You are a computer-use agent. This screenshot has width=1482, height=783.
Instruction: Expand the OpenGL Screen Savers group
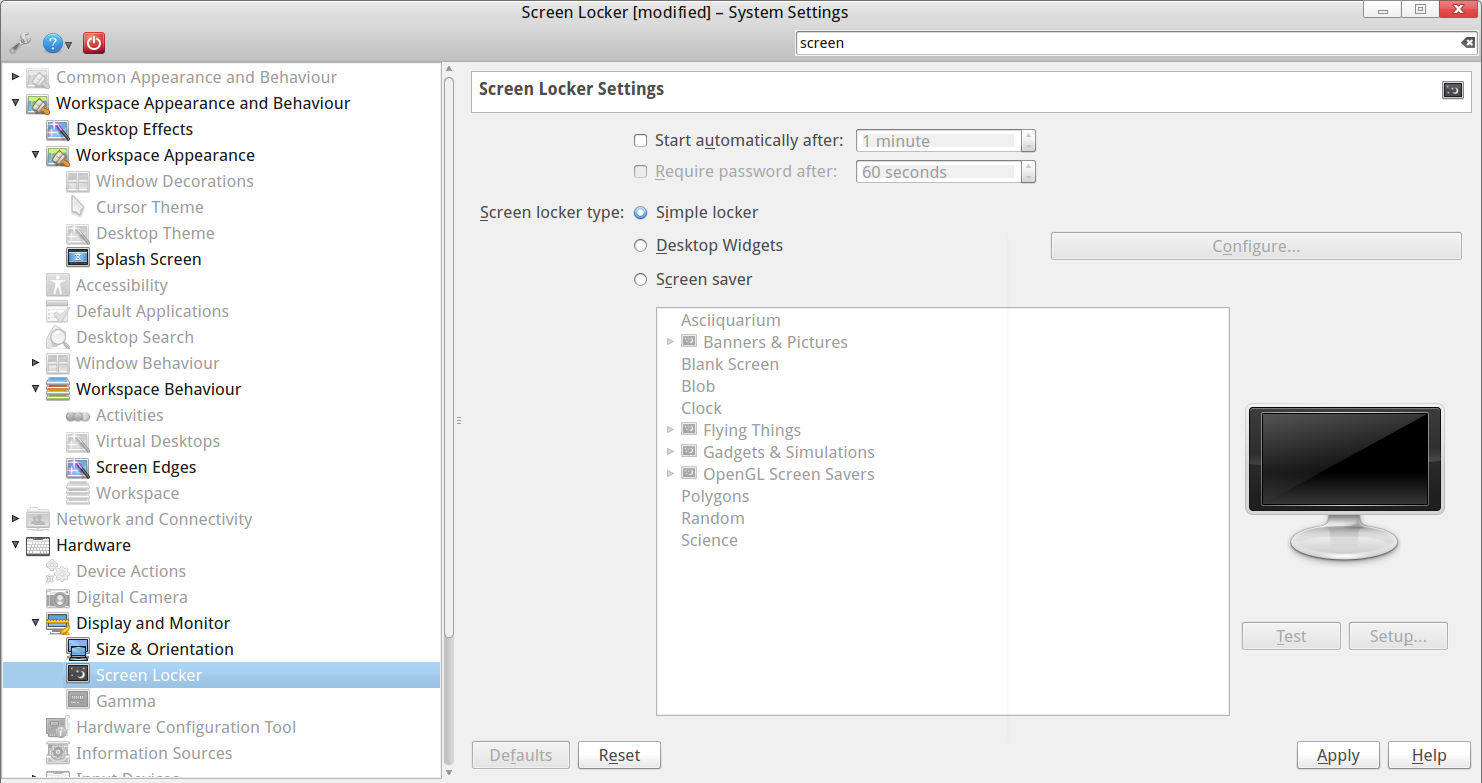(670, 474)
